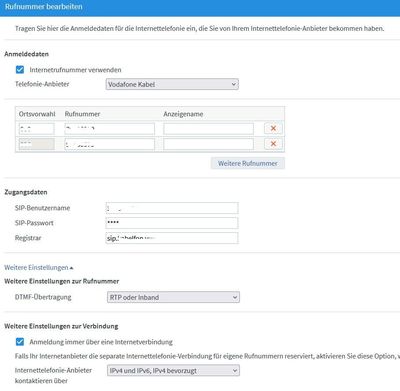Click the Anzeigename column header
The image size is (400, 391).
click(x=183, y=114)
